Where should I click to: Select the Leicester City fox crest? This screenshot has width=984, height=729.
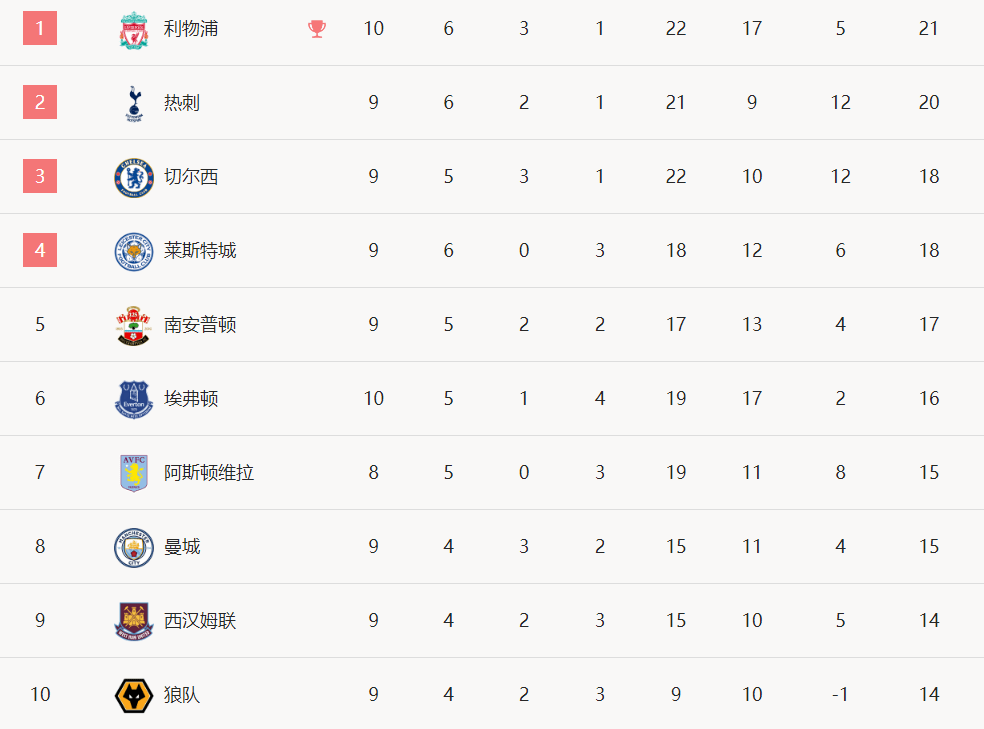click(x=134, y=252)
